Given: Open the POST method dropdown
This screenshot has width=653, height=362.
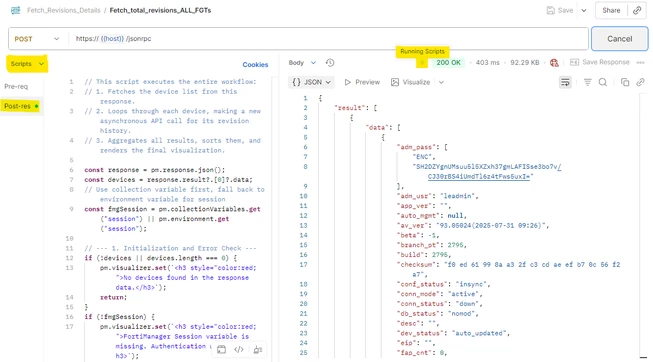Looking at the screenshot, I should coord(37,39).
